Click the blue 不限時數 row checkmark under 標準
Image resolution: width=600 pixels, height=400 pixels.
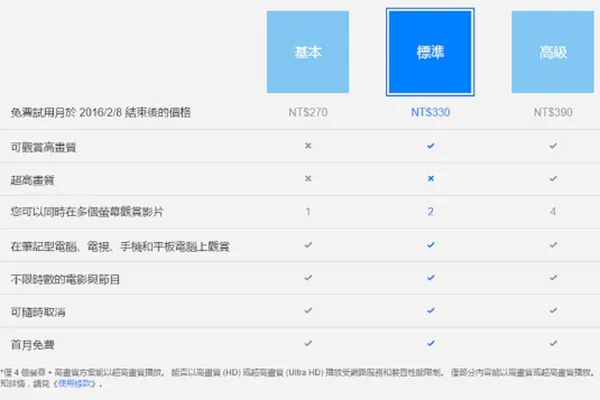[x=430, y=278]
